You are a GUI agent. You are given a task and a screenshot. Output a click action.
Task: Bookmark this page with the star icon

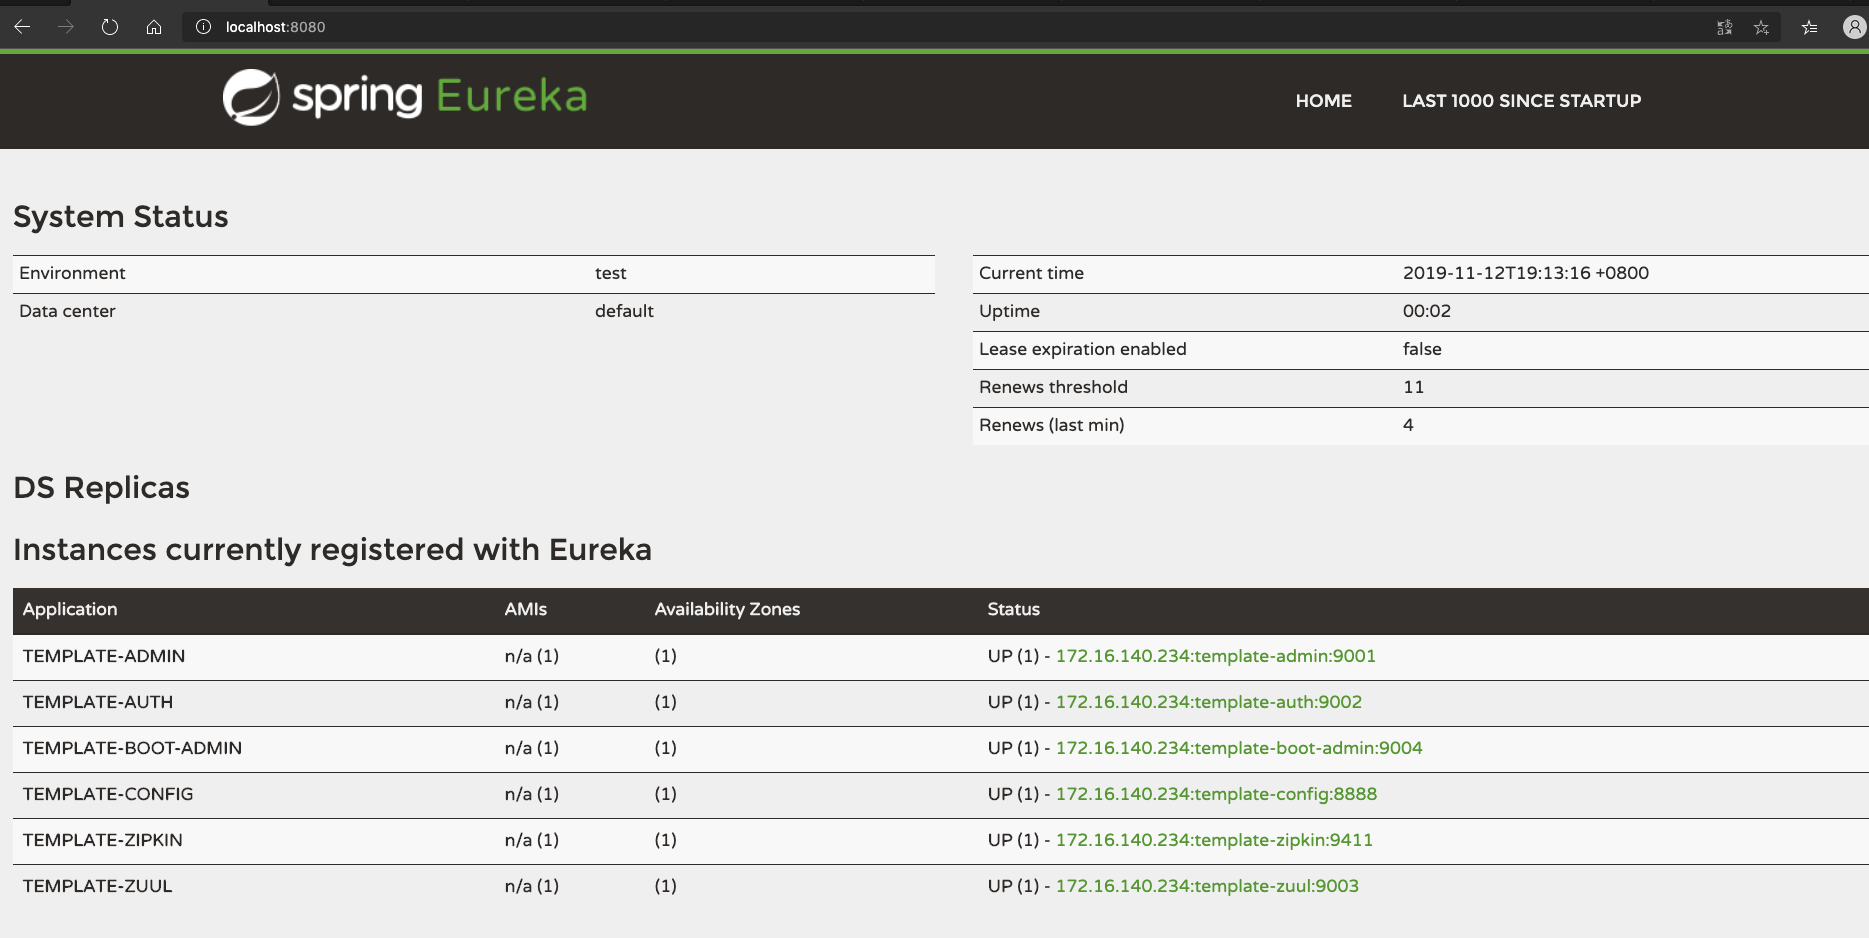coord(1762,27)
